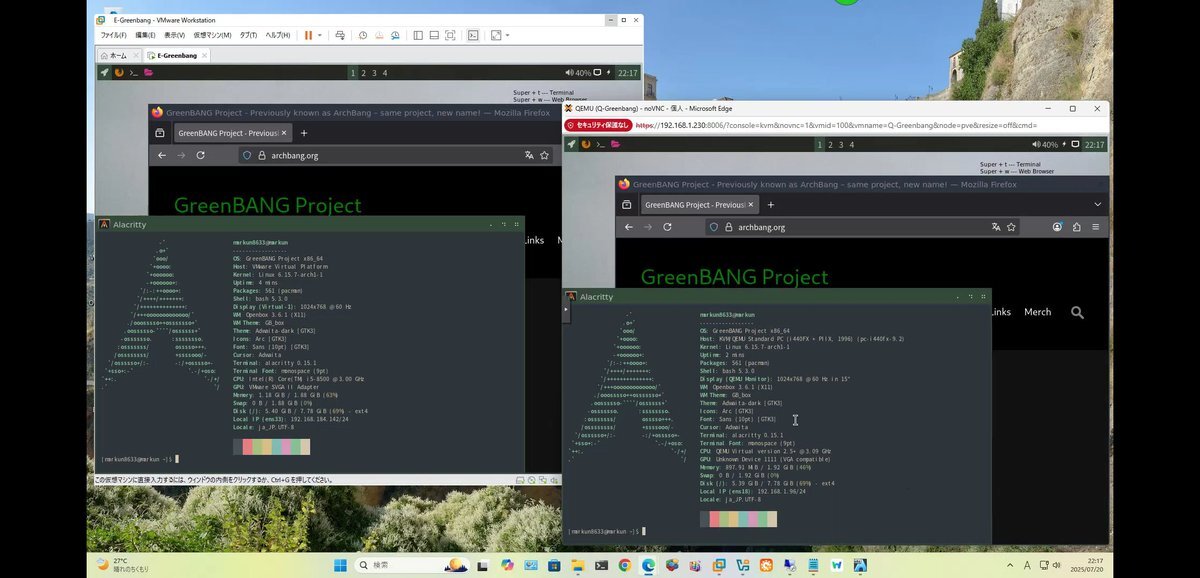Expand the power options dropdown arrow in VMware

[x=320, y=35]
